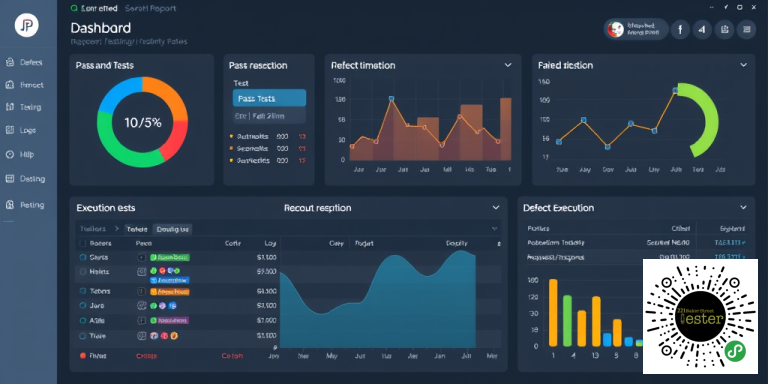Click the peak point in the Refect timetion chart
This screenshot has height=384, width=768.
click(391, 98)
